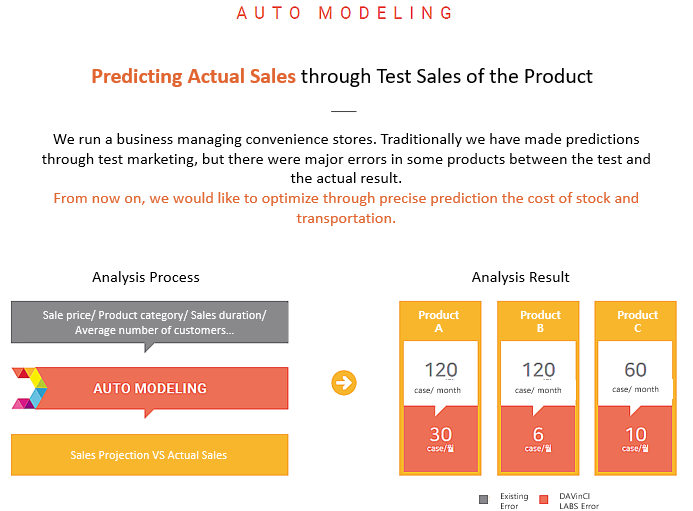
Task: Select the Product A header
Action: 439,321
